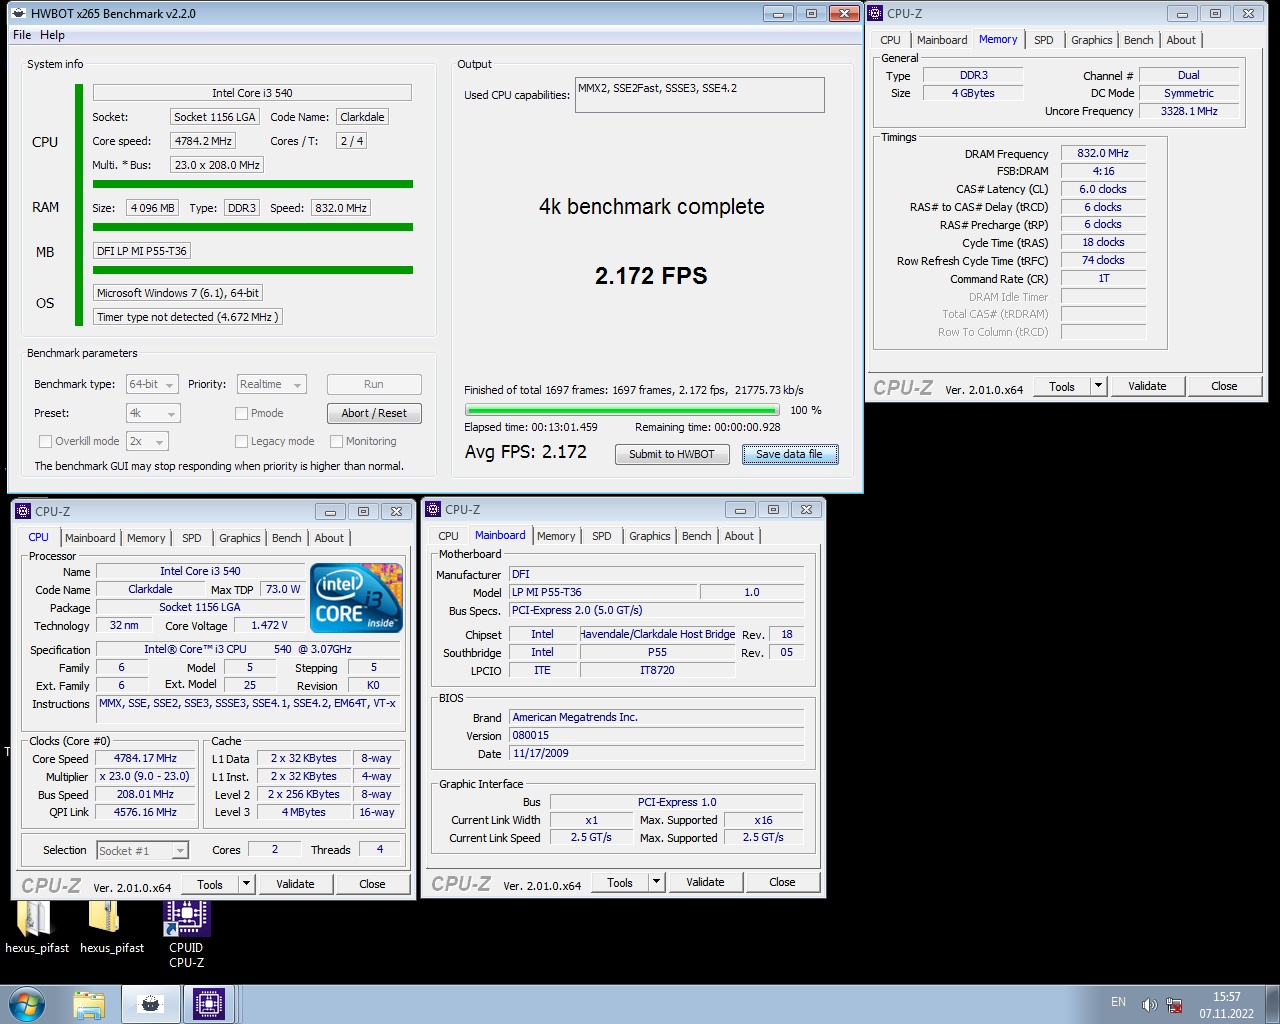The width and height of the screenshot is (1280, 1024).
Task: Enable the Monitoring checkbox
Action: [x=337, y=441]
